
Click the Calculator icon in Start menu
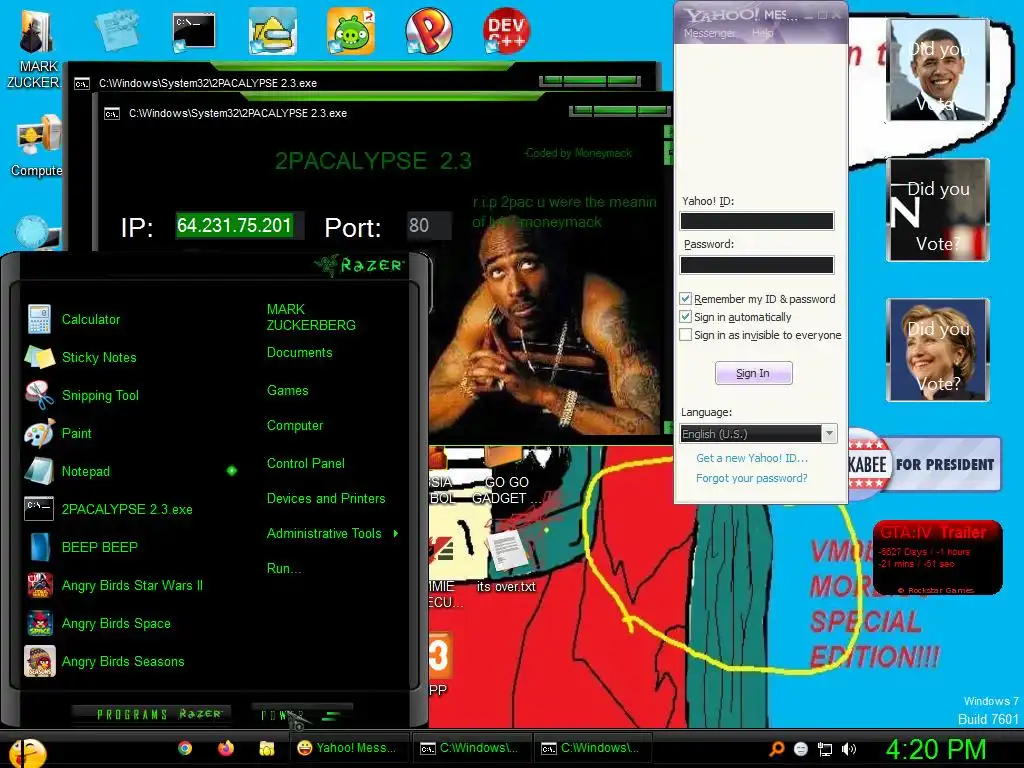tap(39, 319)
